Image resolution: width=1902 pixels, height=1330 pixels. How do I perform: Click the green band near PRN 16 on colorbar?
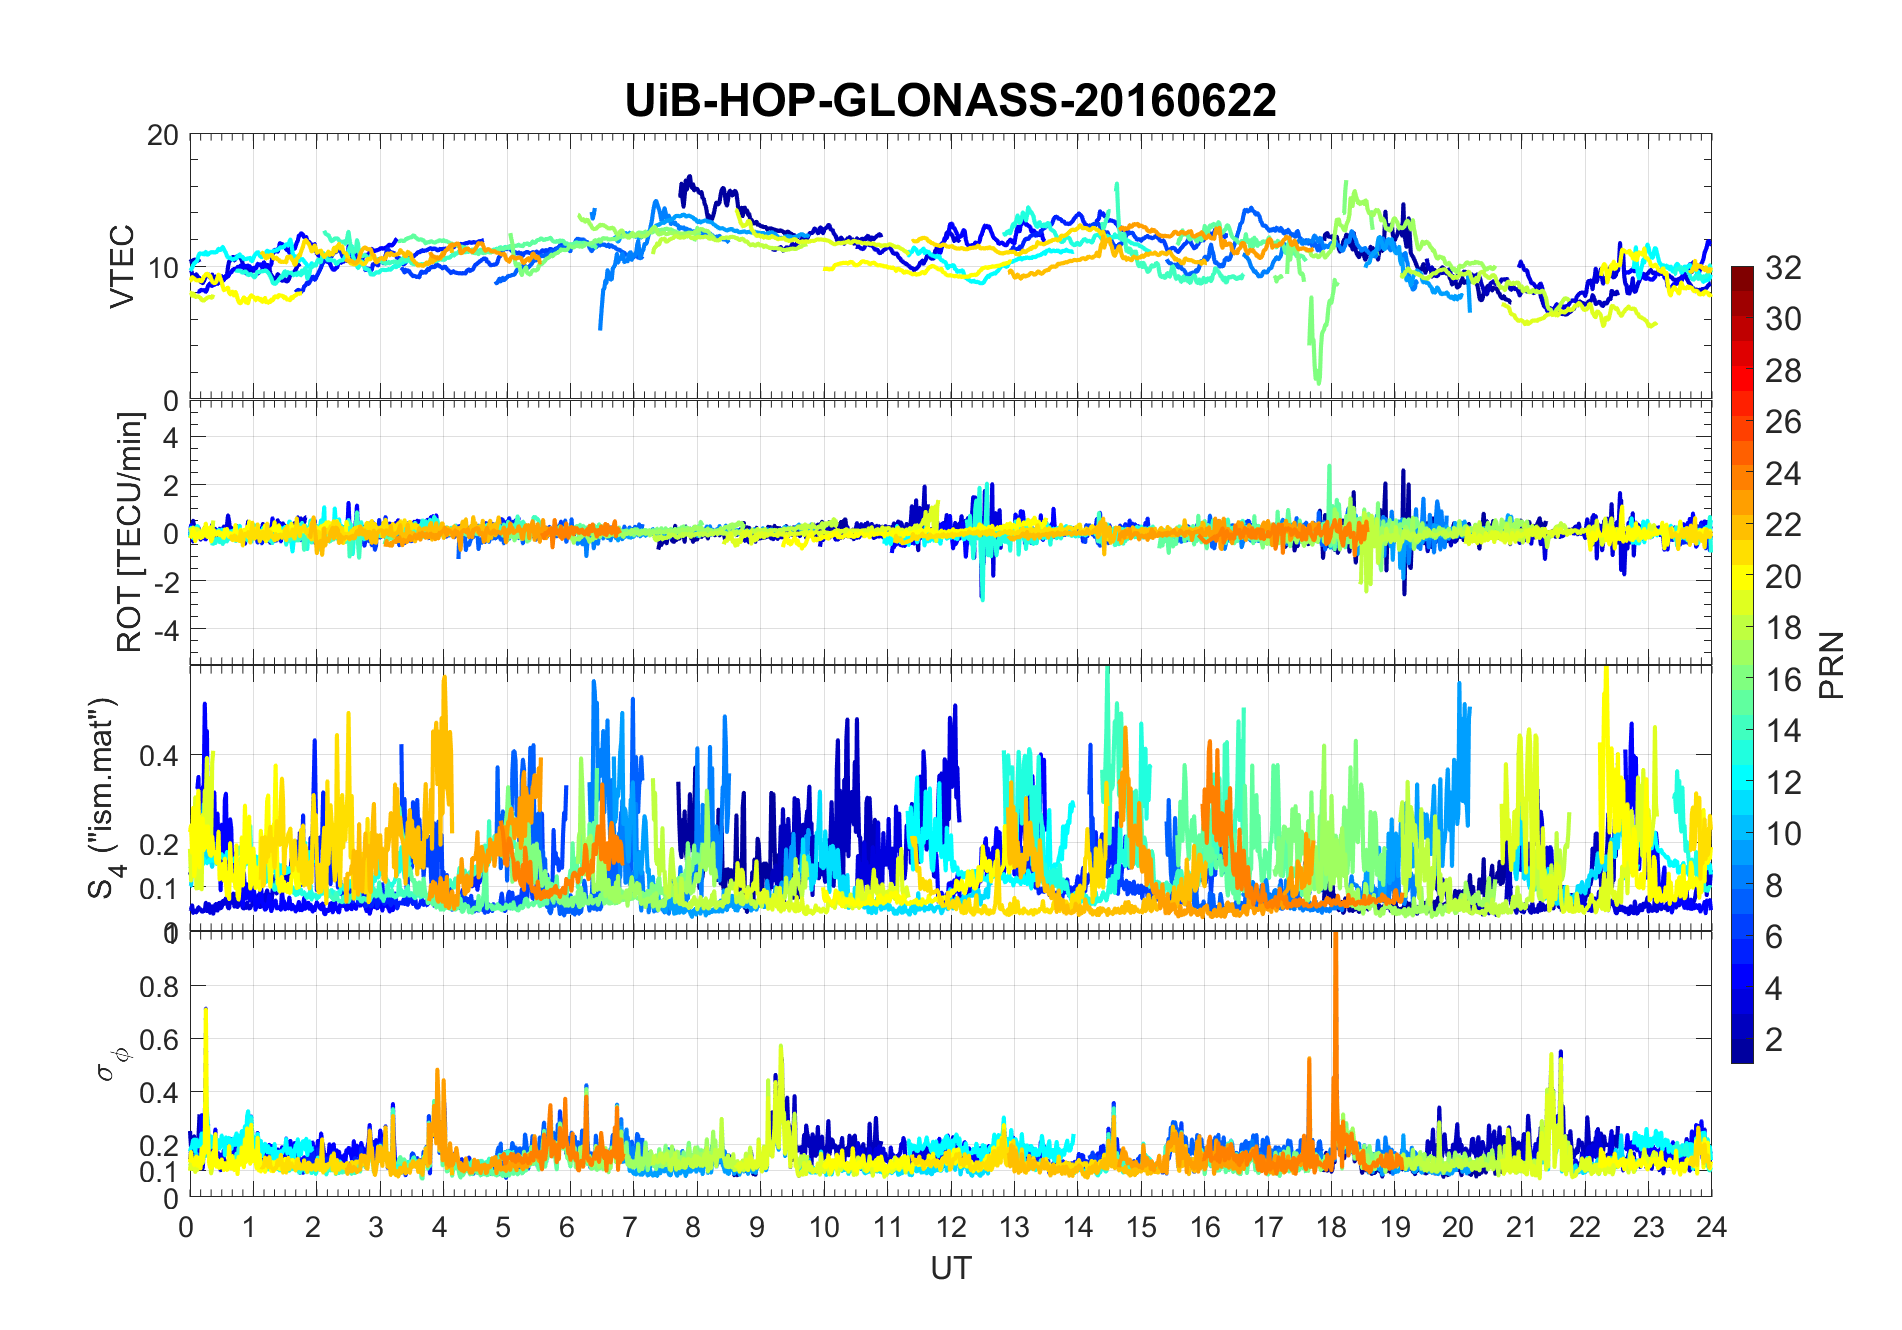click(1742, 679)
